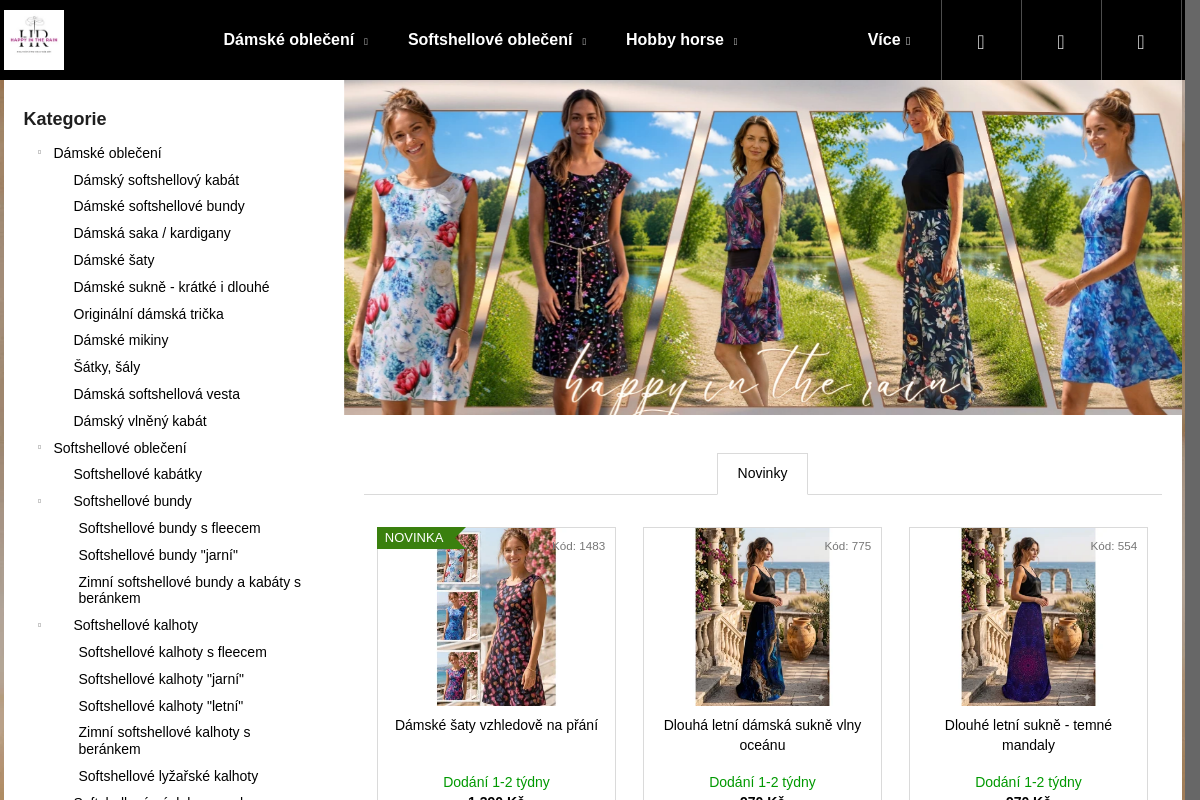Expand the Dámské oblečení top menu arrow
Image resolution: width=1200 pixels, height=800 pixels.
pos(366,41)
